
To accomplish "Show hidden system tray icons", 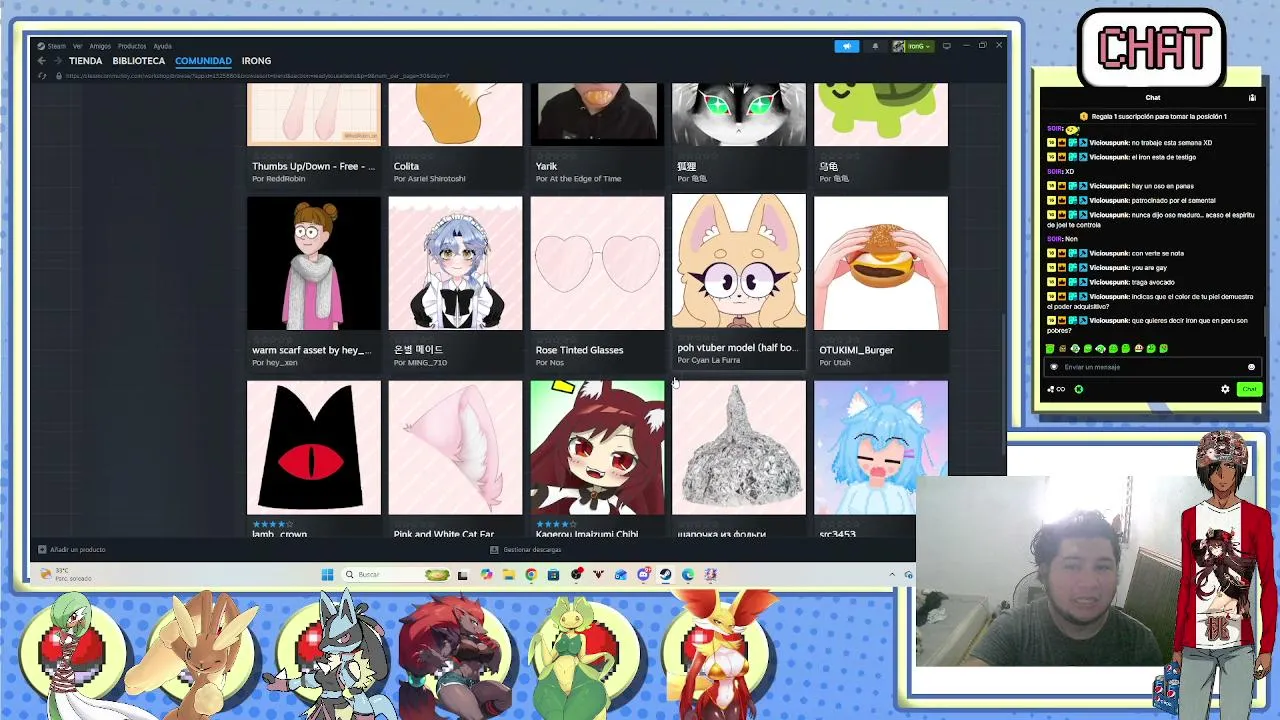I will (x=892, y=574).
